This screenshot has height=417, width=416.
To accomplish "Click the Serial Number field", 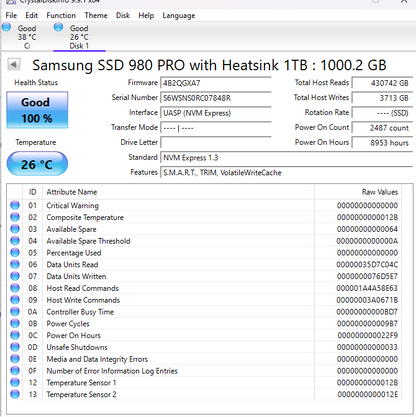I will coord(216,98).
